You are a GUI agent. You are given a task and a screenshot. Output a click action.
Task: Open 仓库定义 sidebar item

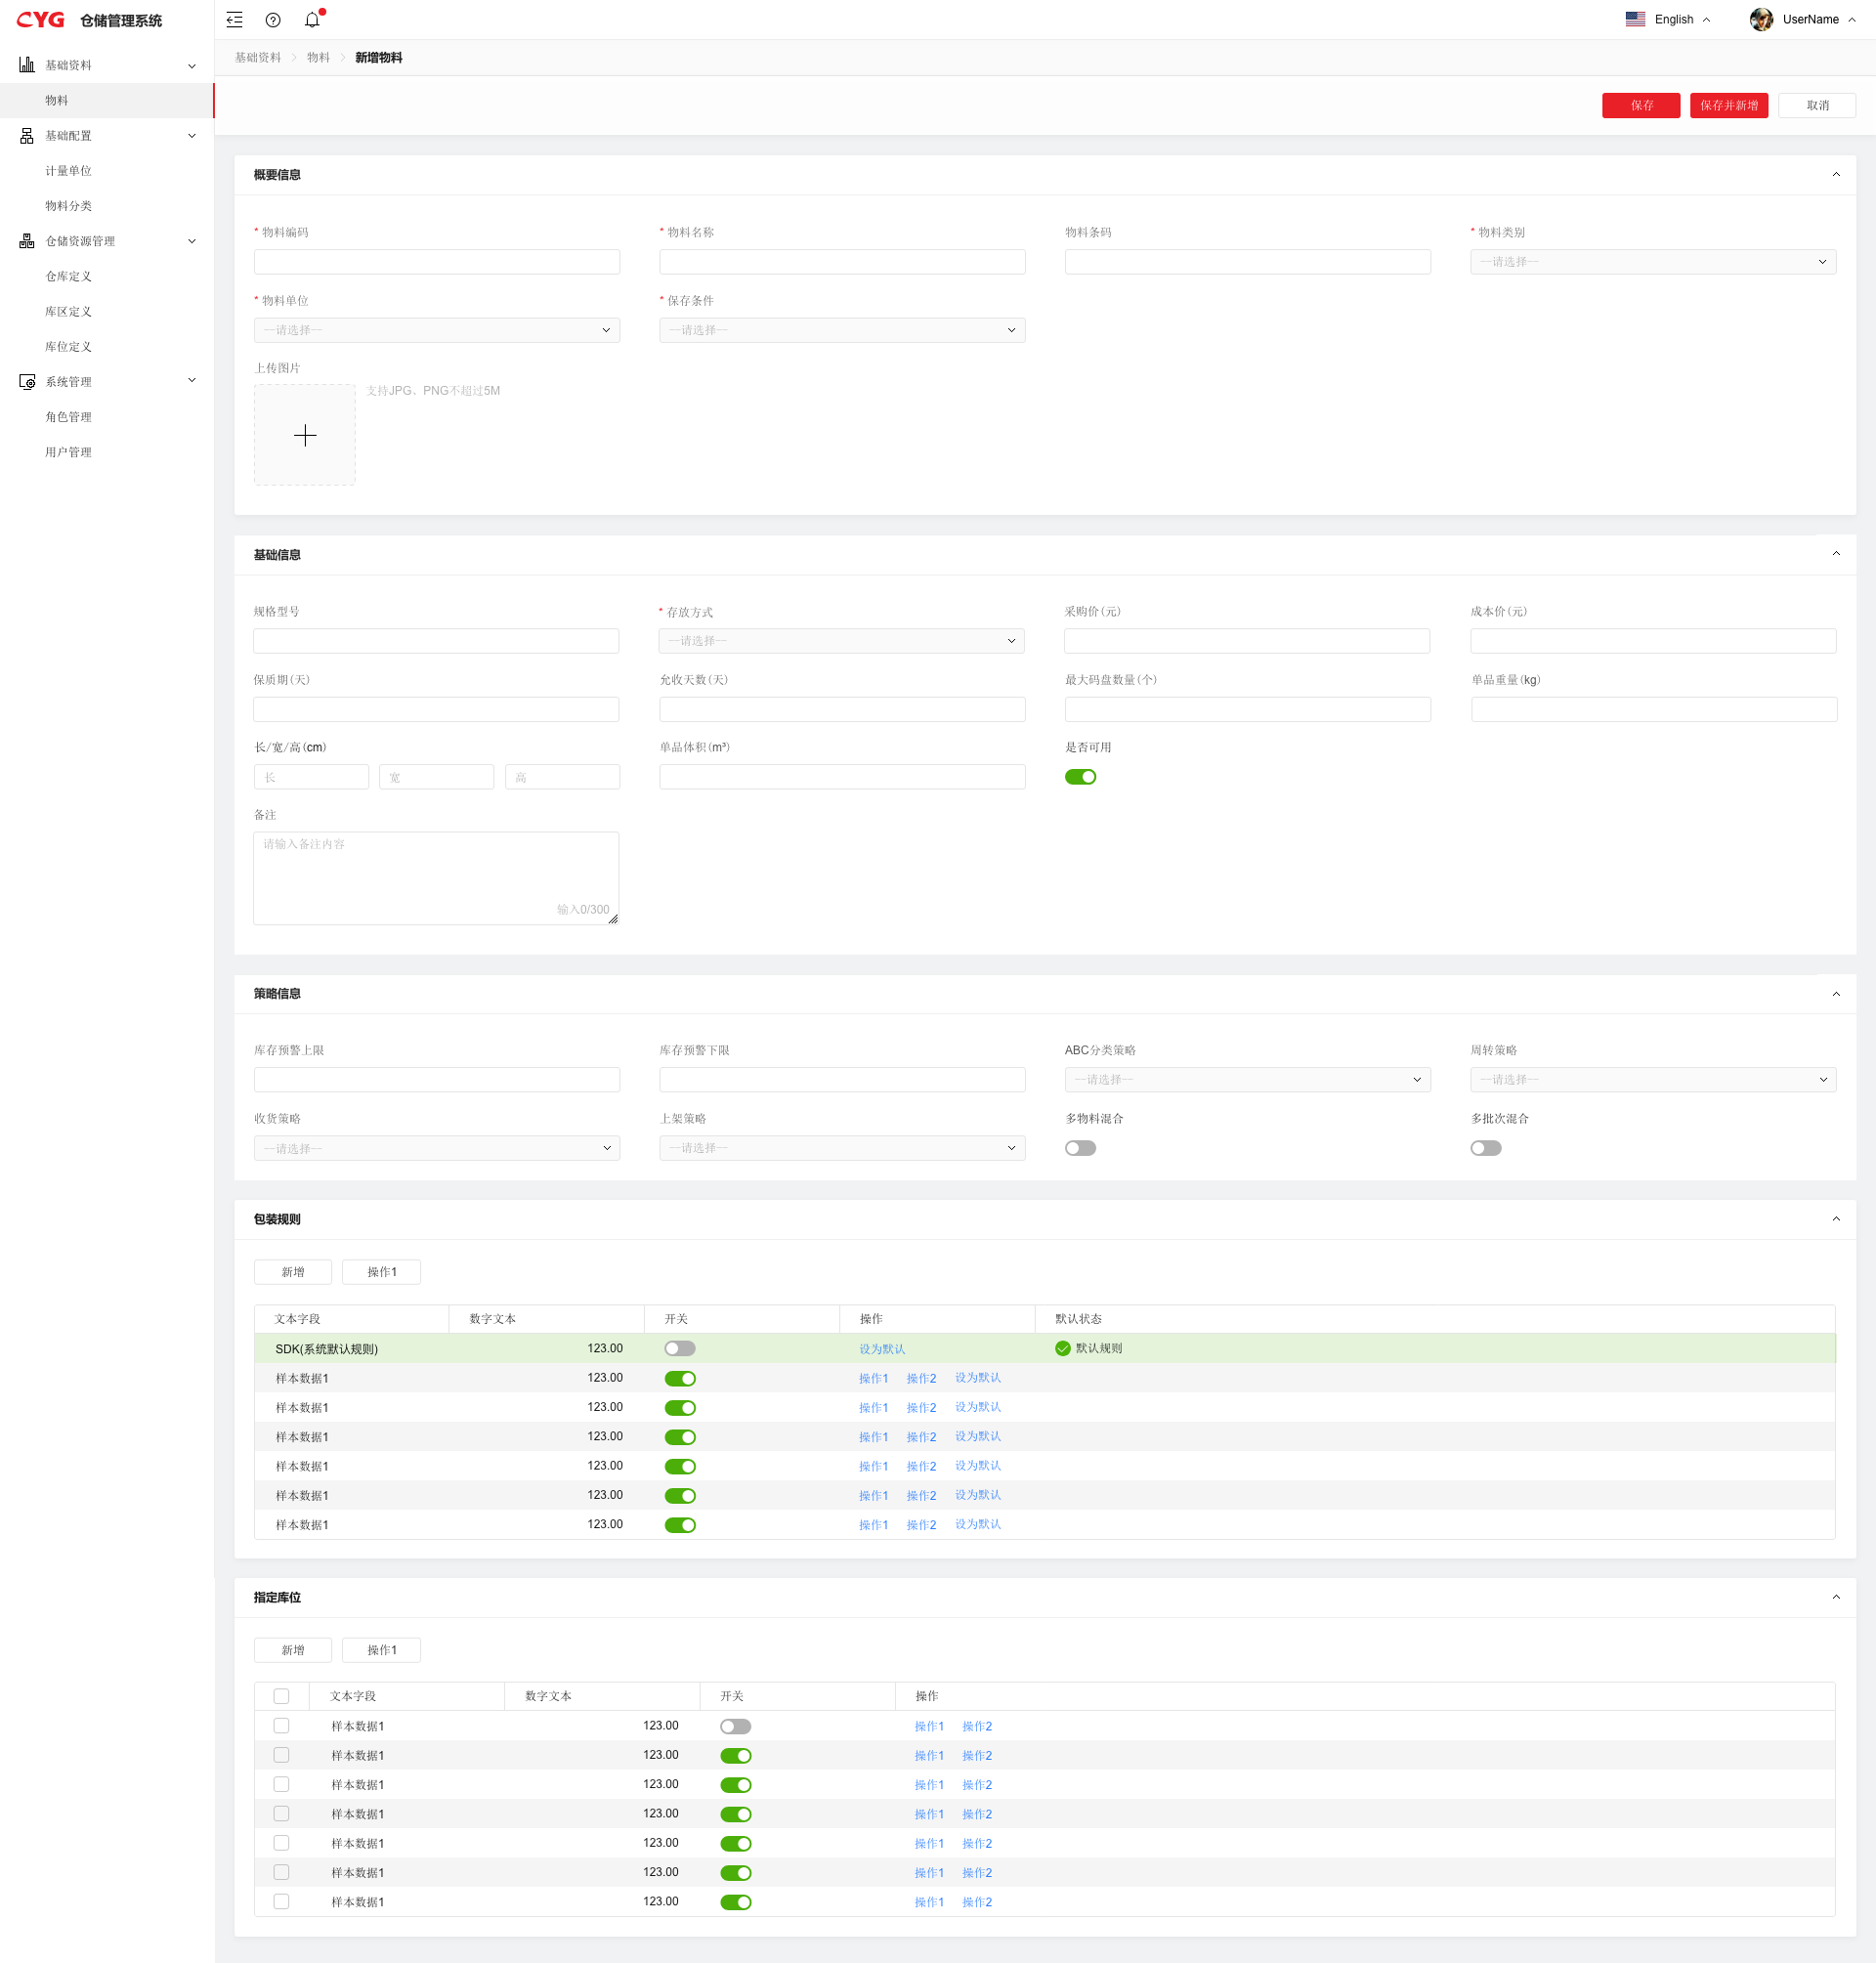(68, 276)
